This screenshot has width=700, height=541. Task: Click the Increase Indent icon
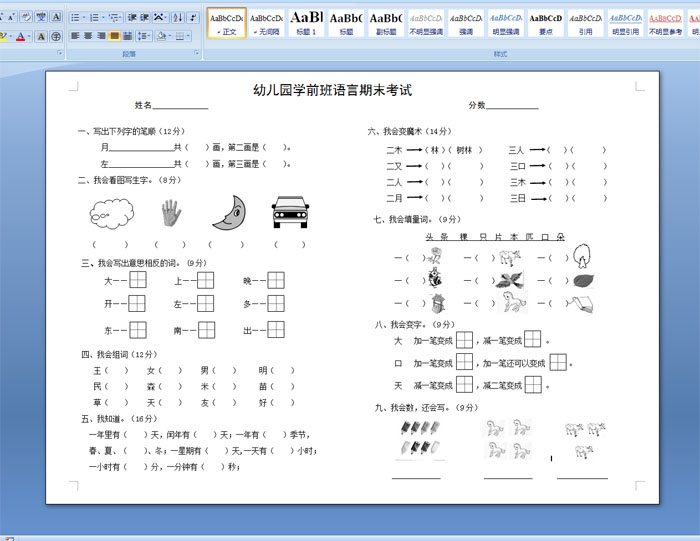point(145,17)
